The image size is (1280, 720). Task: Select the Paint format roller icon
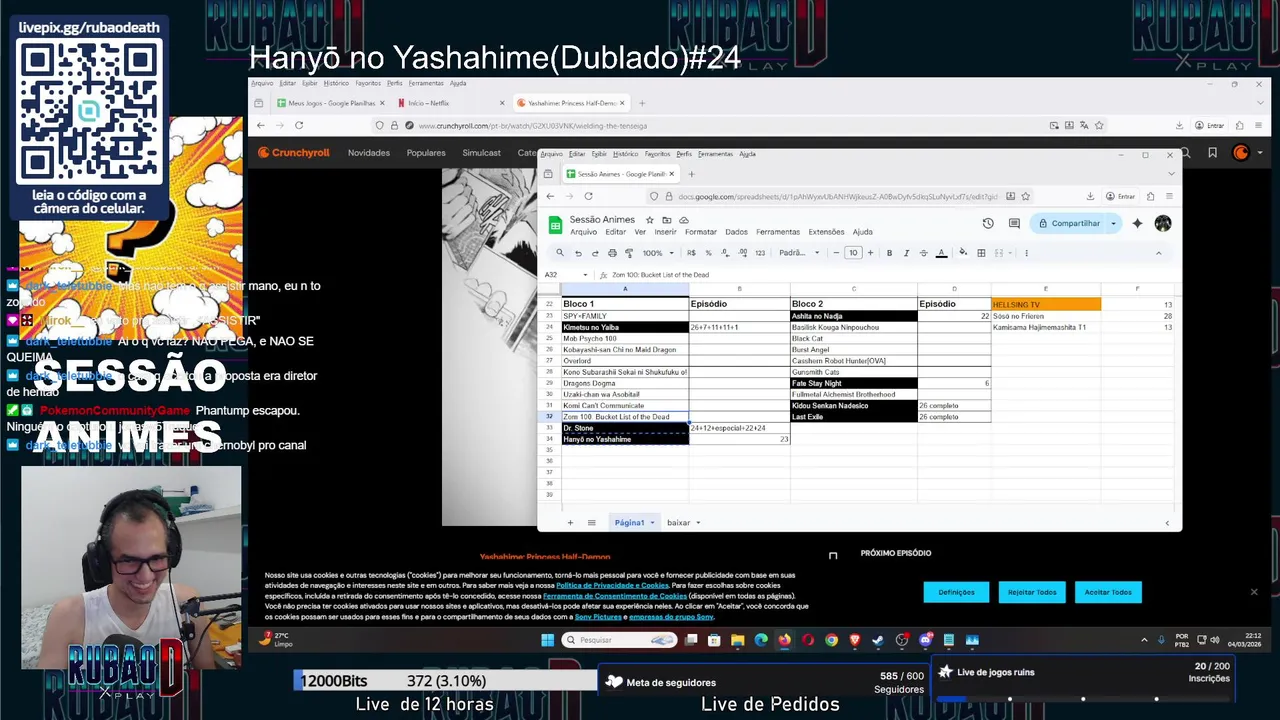tap(629, 253)
